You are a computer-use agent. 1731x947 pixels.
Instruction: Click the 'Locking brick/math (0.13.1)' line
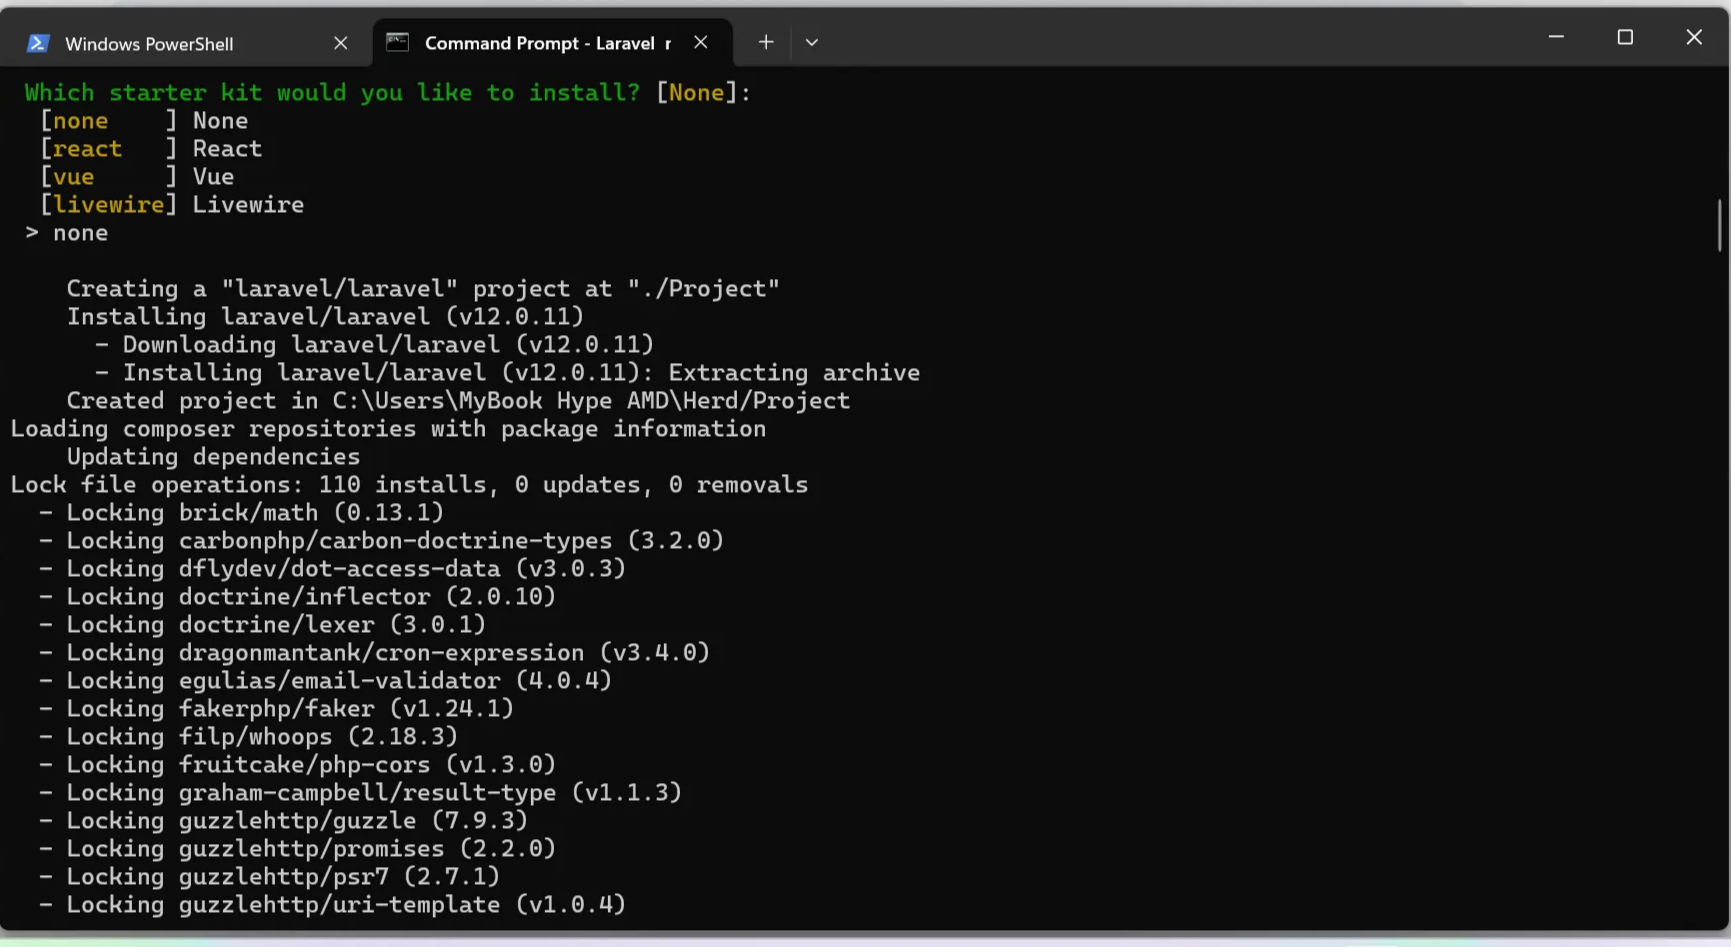pos(241,513)
